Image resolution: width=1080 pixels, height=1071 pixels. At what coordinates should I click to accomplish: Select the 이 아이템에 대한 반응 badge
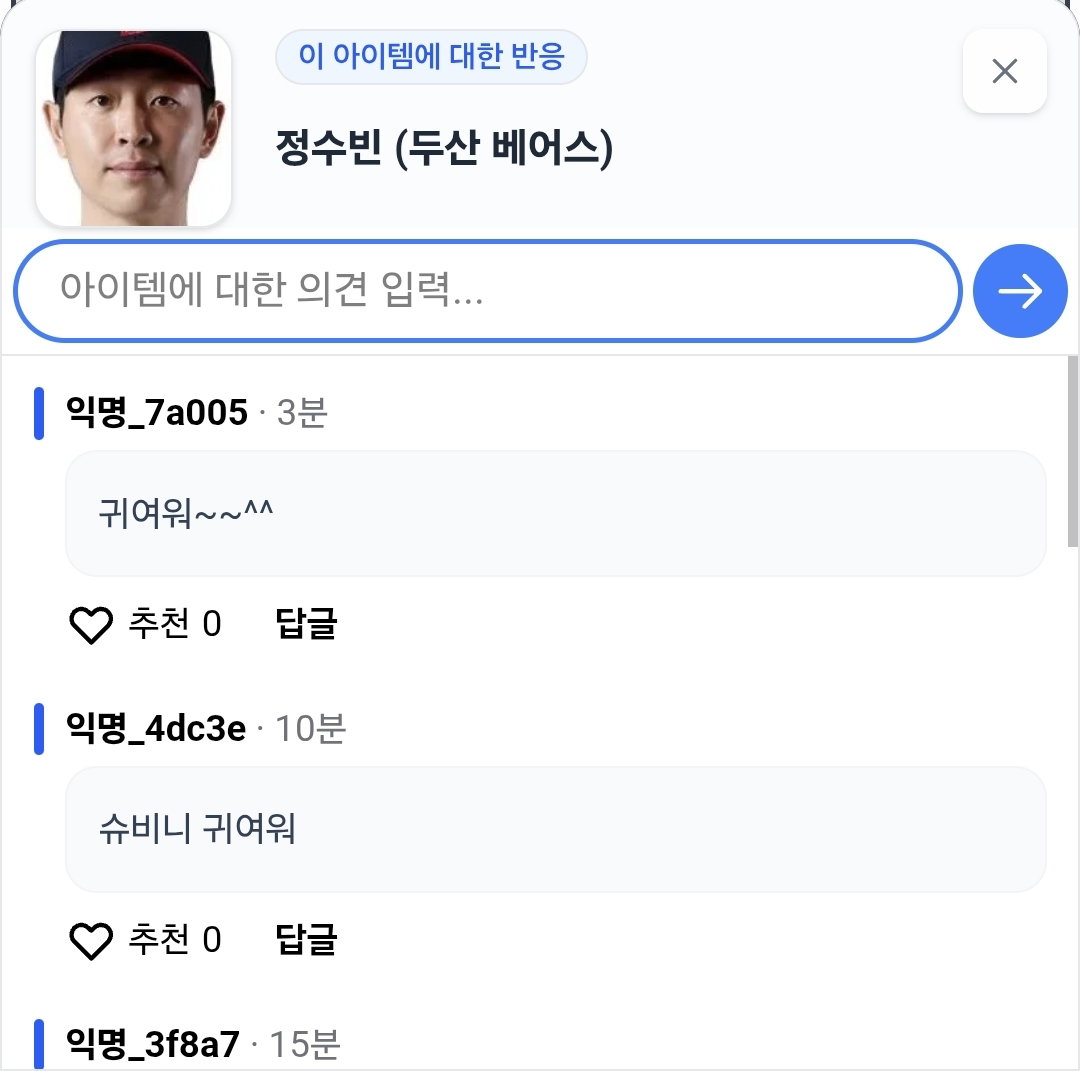coord(431,56)
